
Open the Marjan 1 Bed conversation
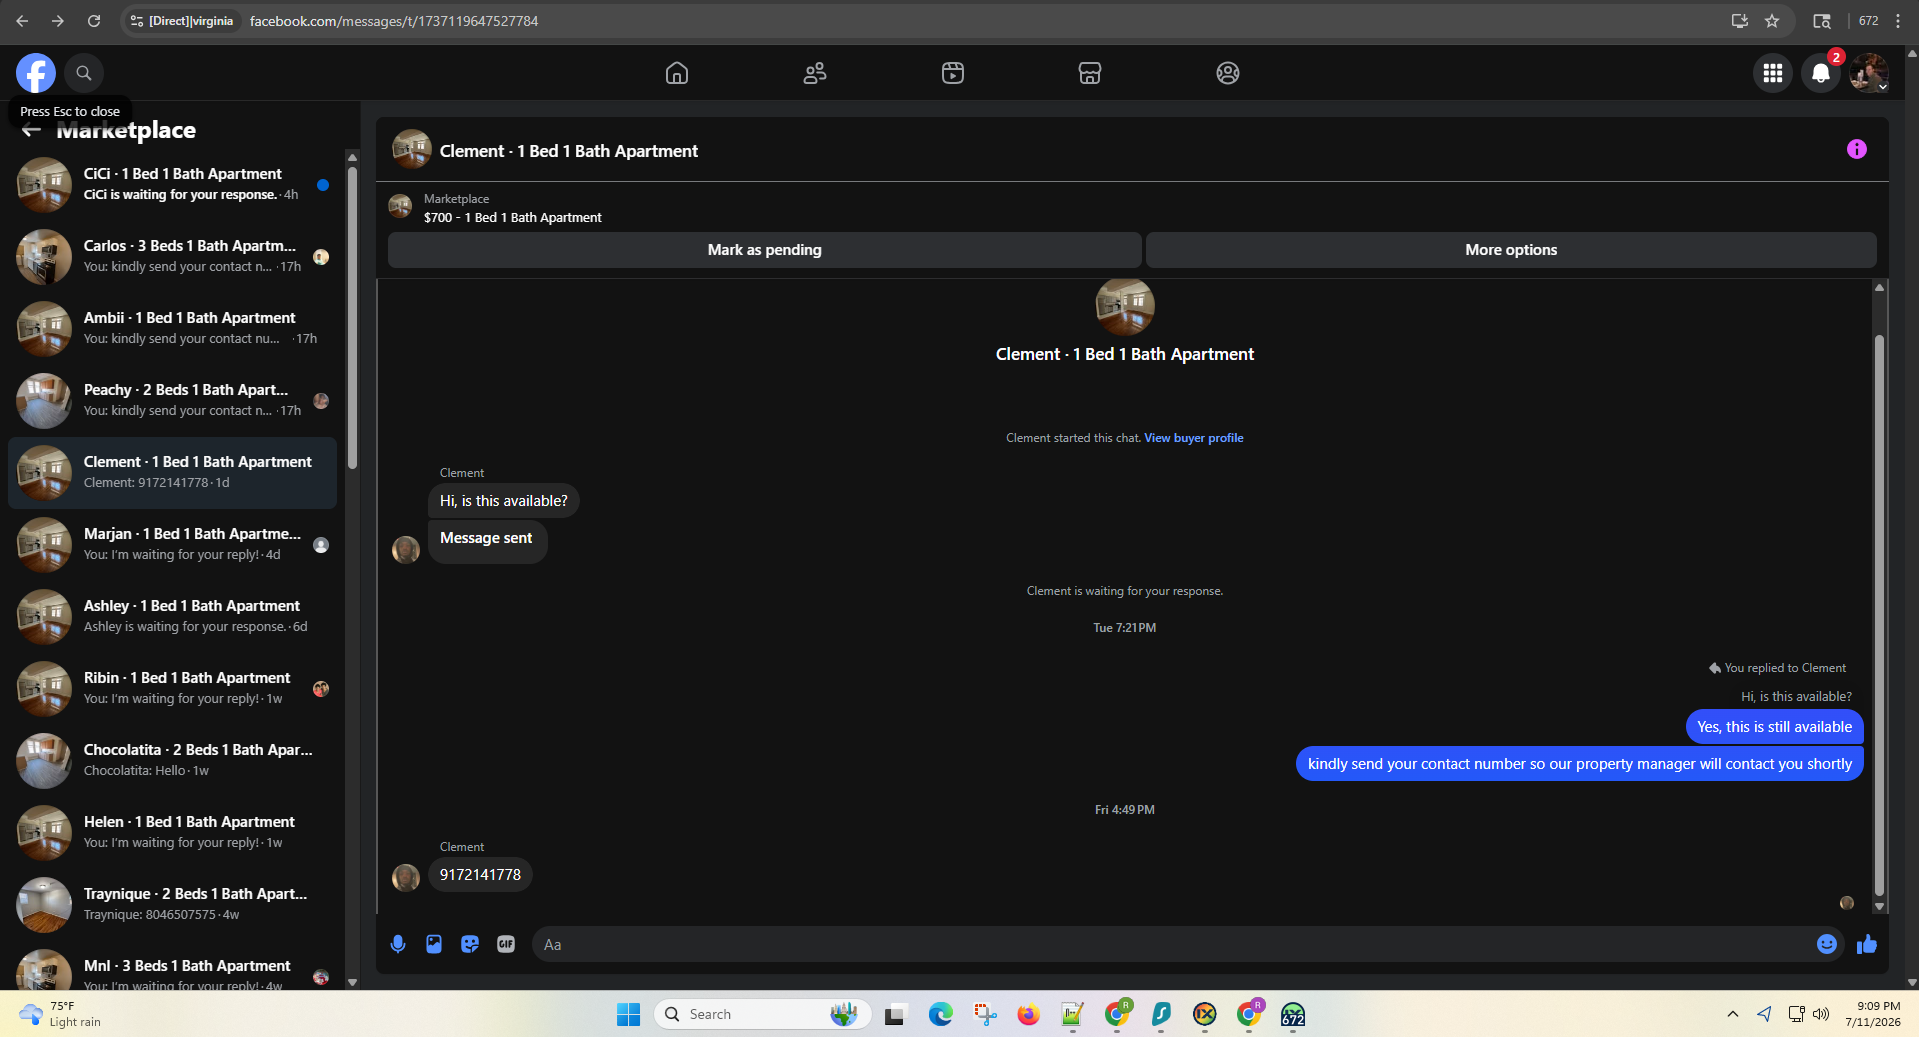[172, 545]
